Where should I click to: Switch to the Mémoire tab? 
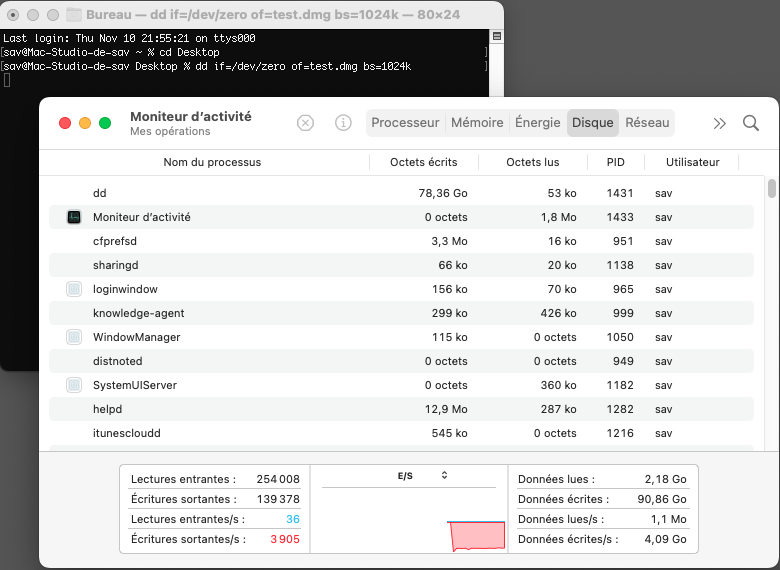coord(477,123)
